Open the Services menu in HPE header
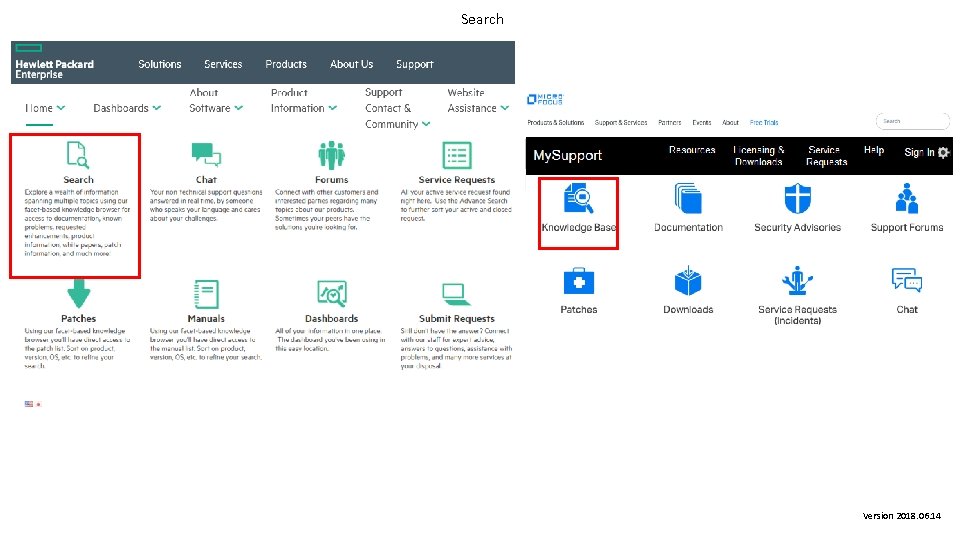Image resolution: width=960 pixels, height=540 pixels. [x=223, y=64]
